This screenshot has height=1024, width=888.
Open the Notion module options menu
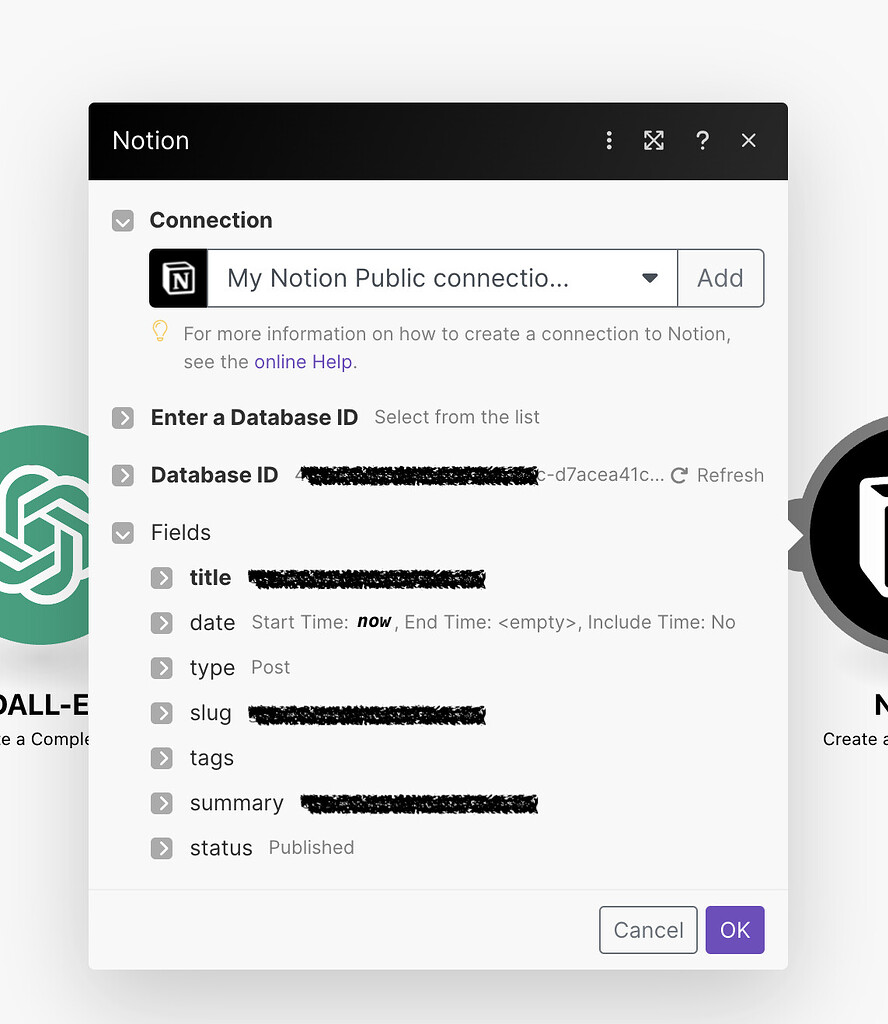click(609, 140)
